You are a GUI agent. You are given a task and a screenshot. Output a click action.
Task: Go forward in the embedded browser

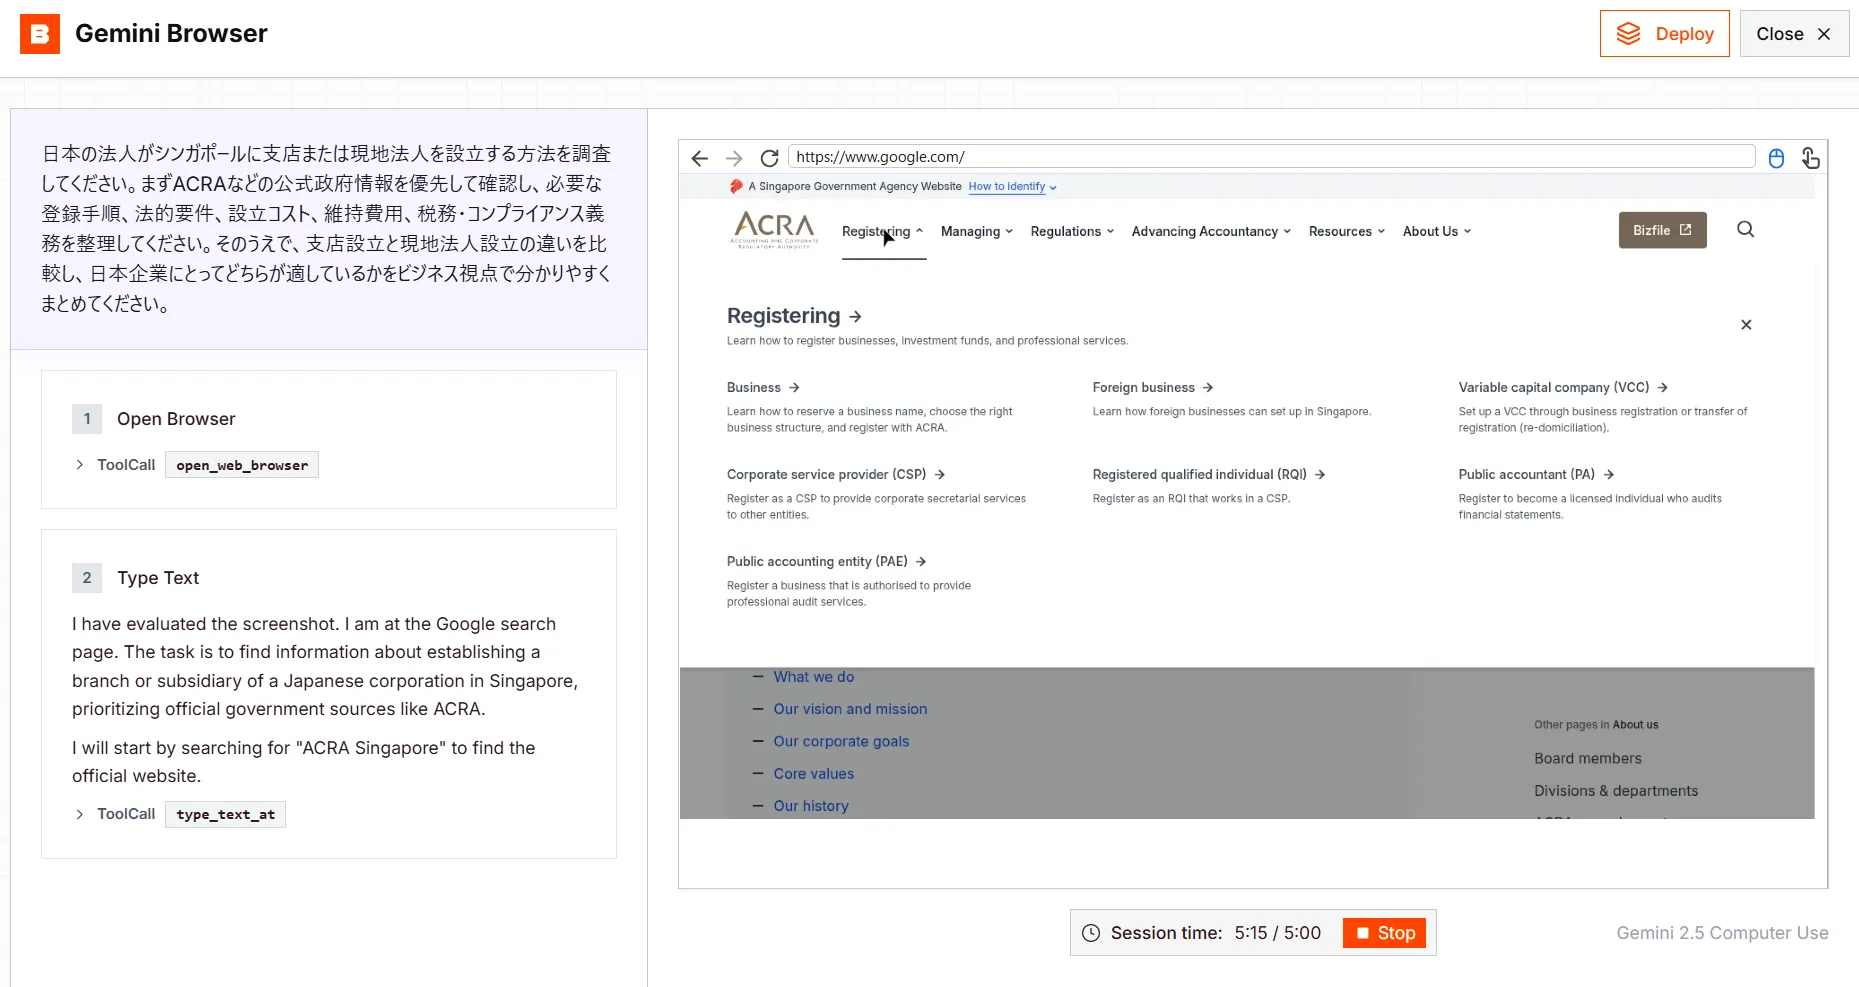[x=734, y=158]
